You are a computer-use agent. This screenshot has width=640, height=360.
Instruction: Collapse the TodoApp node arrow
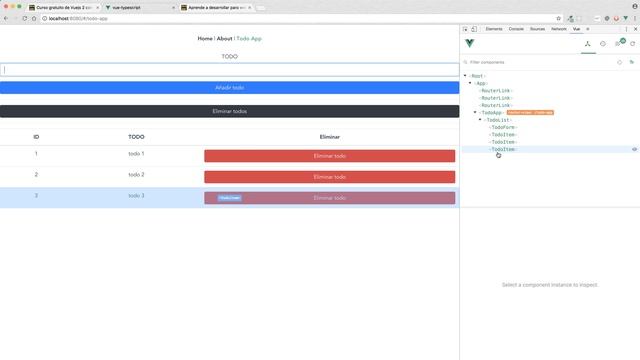tap(475, 112)
